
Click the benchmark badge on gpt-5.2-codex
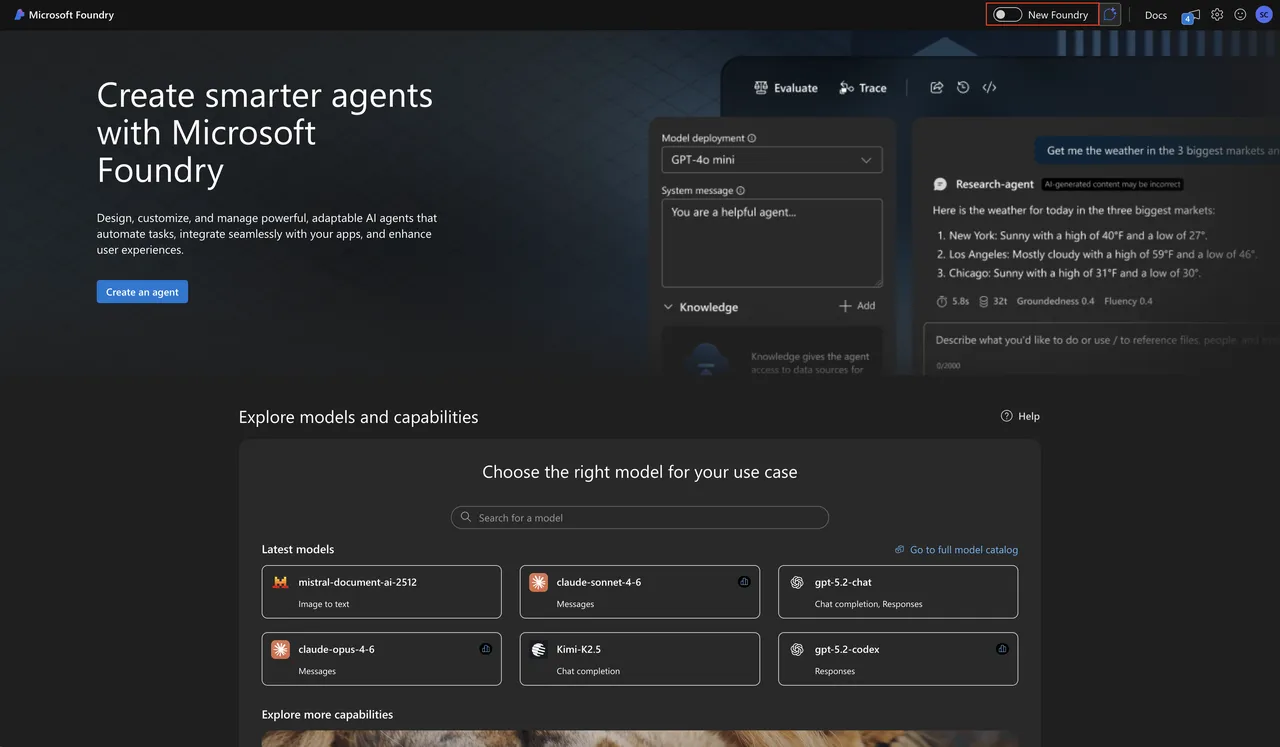coord(1002,648)
